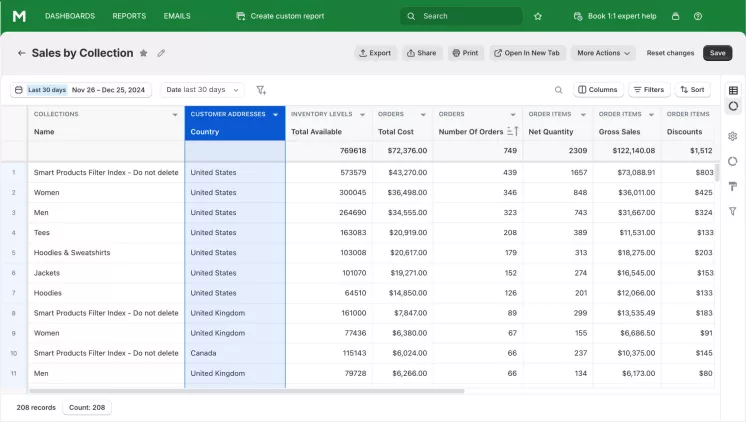Expand Orders Number Of Orders dropdown
Viewport: 746px width, 422px height.
[513, 115]
